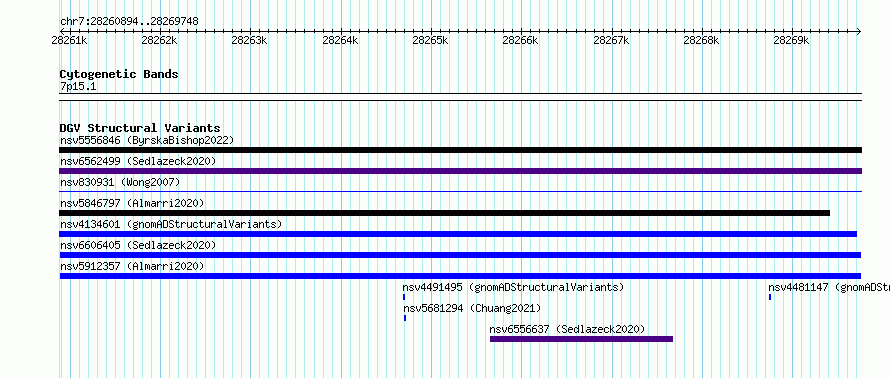Click the blue bar under nsv6606405
The height and width of the screenshot is (378, 890).
click(460, 255)
